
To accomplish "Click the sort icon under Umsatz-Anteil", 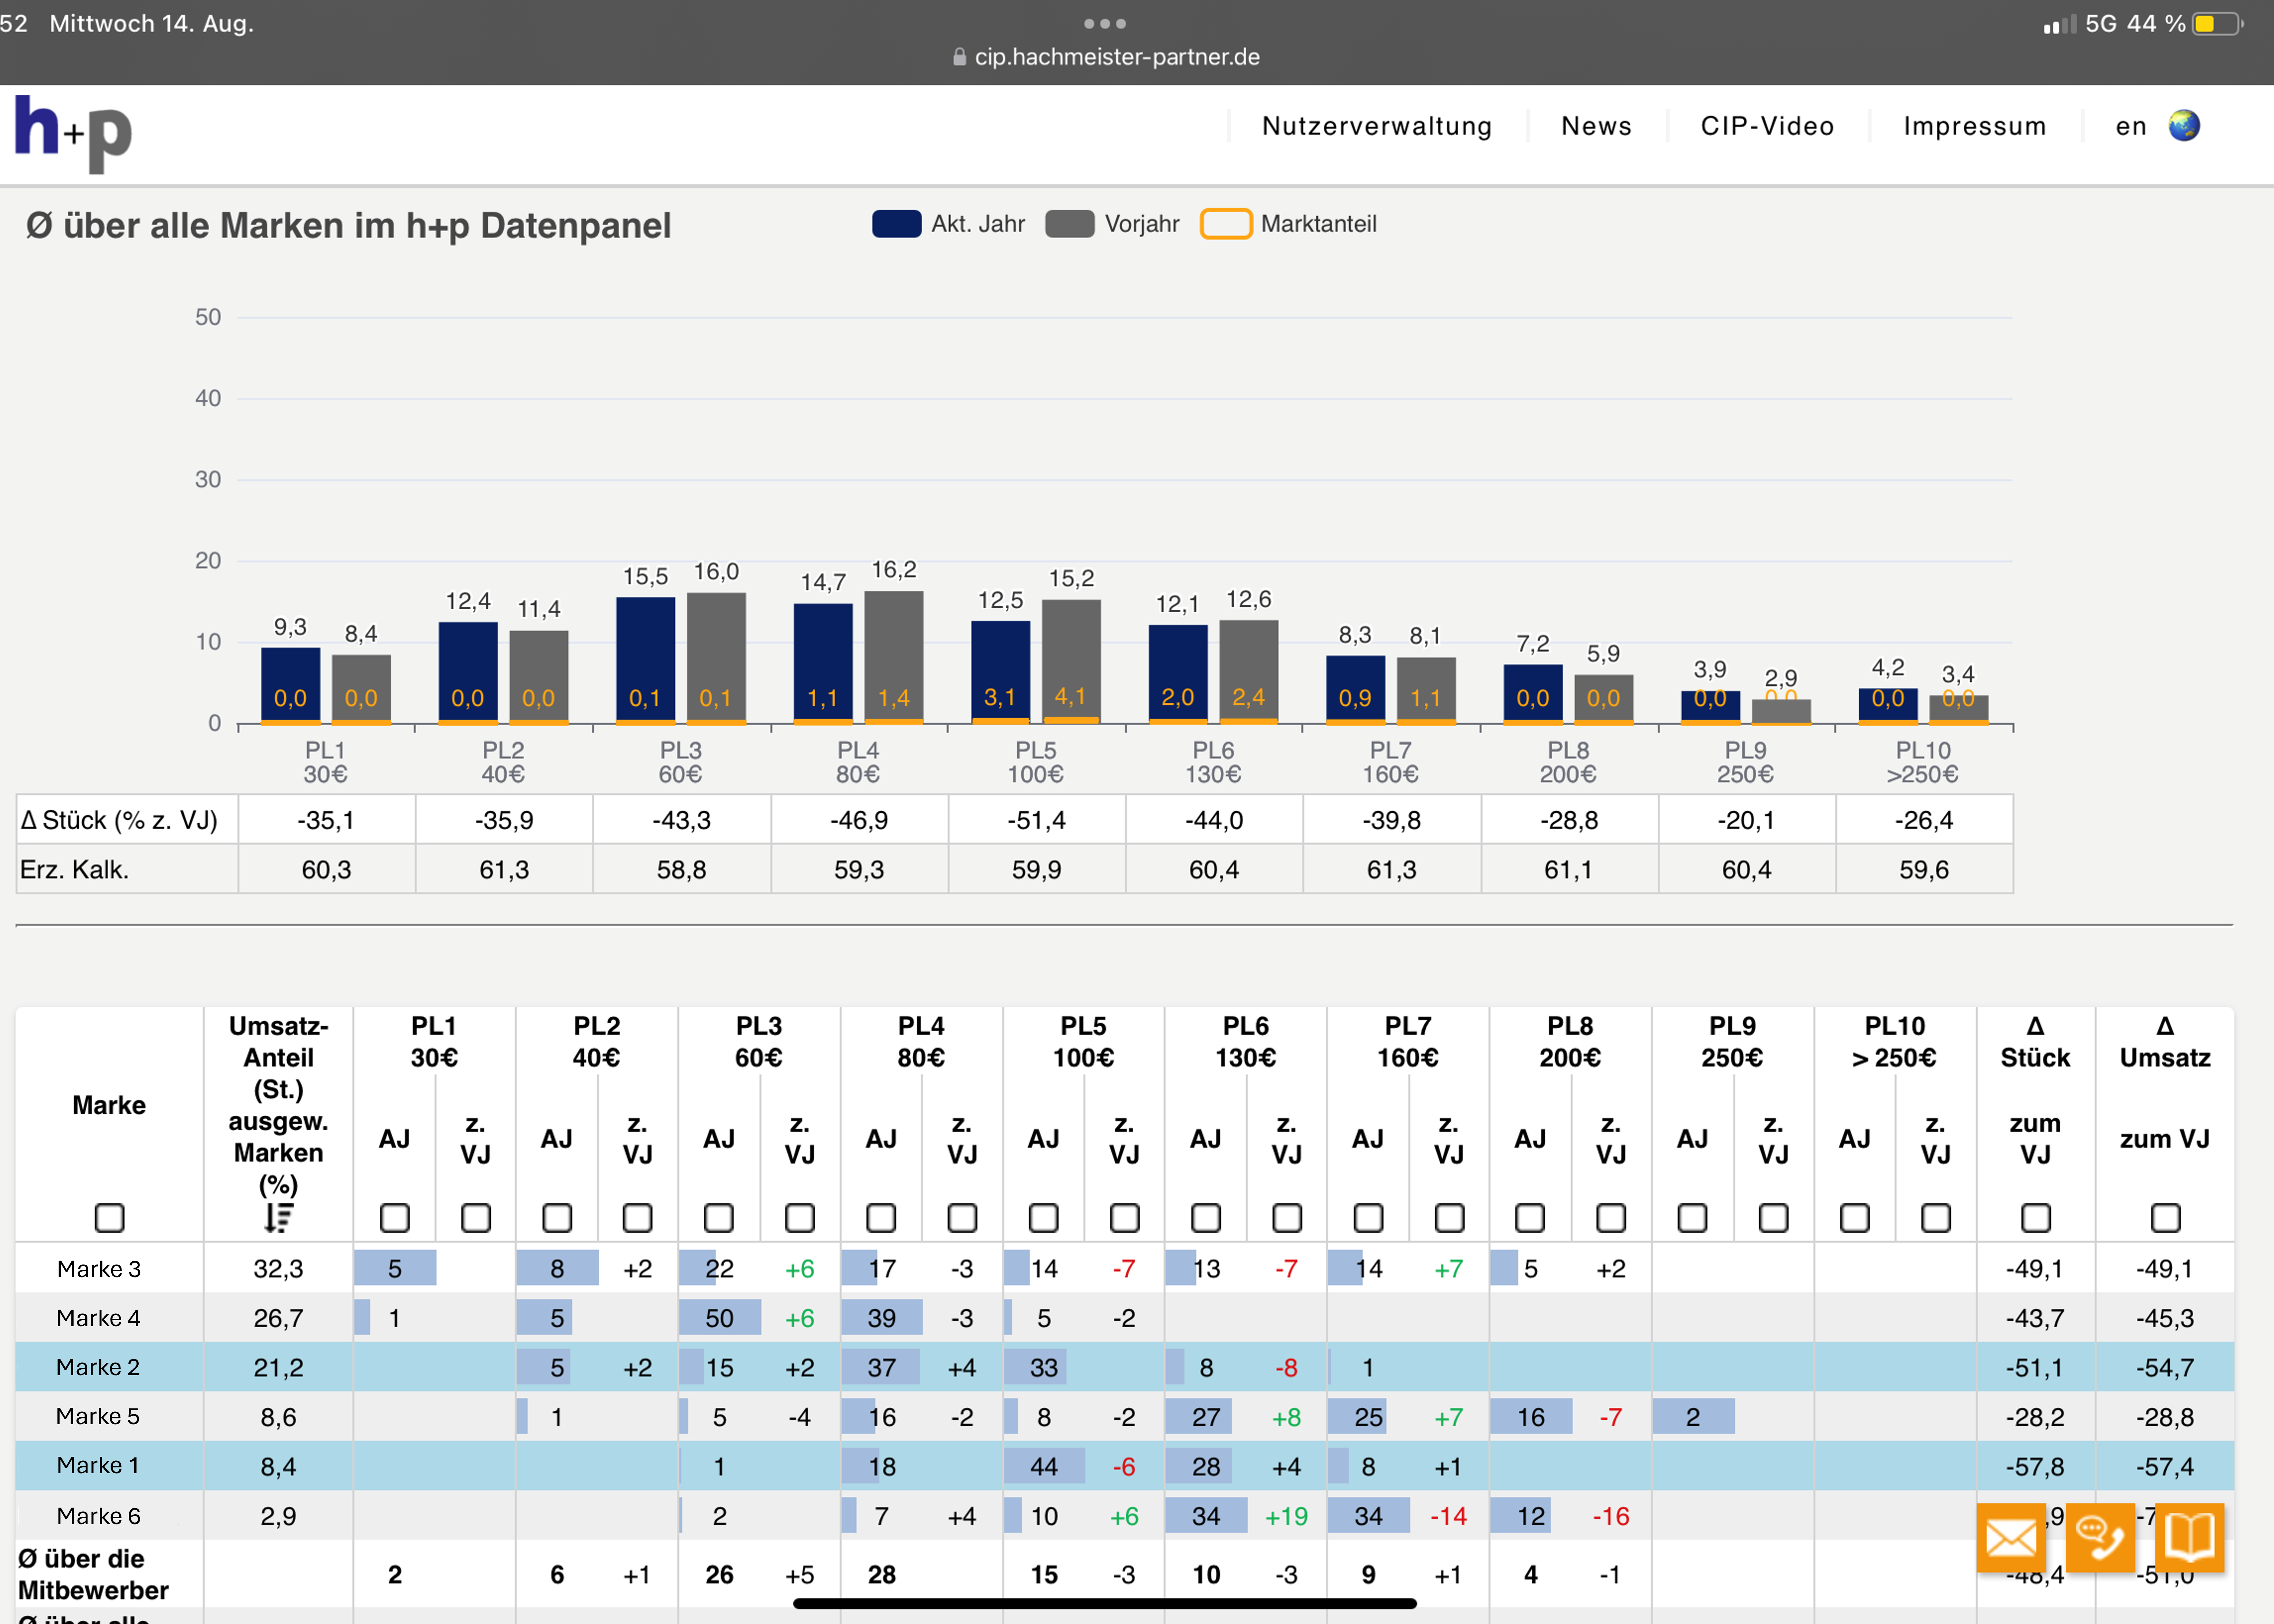I will [278, 1217].
